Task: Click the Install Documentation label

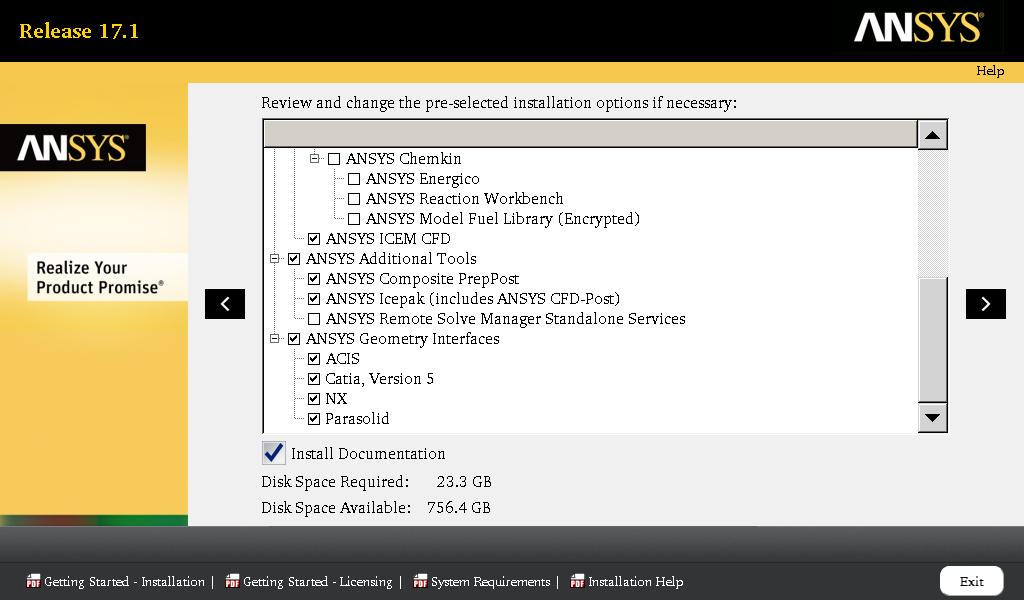Action: (x=368, y=454)
